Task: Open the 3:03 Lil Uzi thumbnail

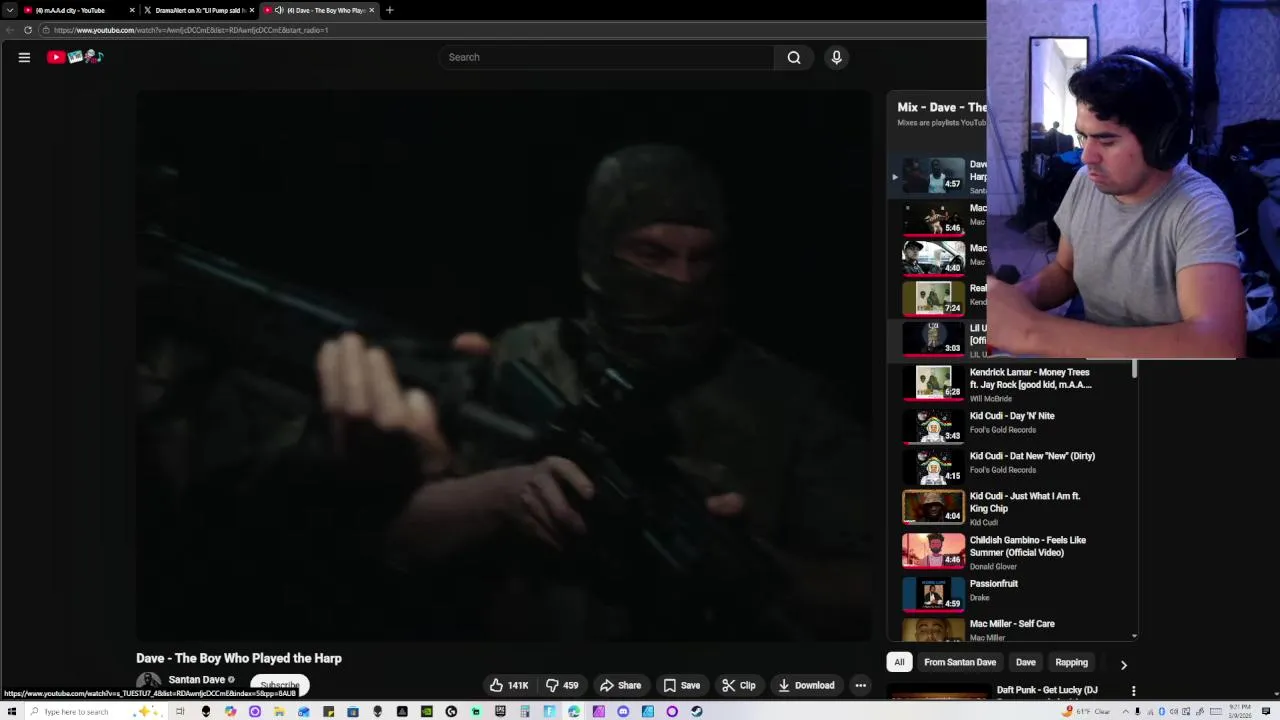Action: [933, 338]
